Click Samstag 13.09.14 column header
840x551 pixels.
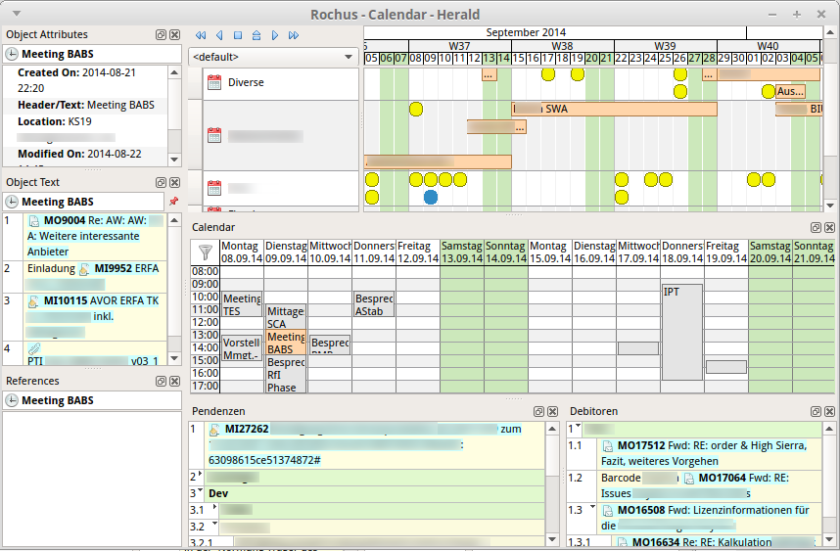click(x=462, y=252)
